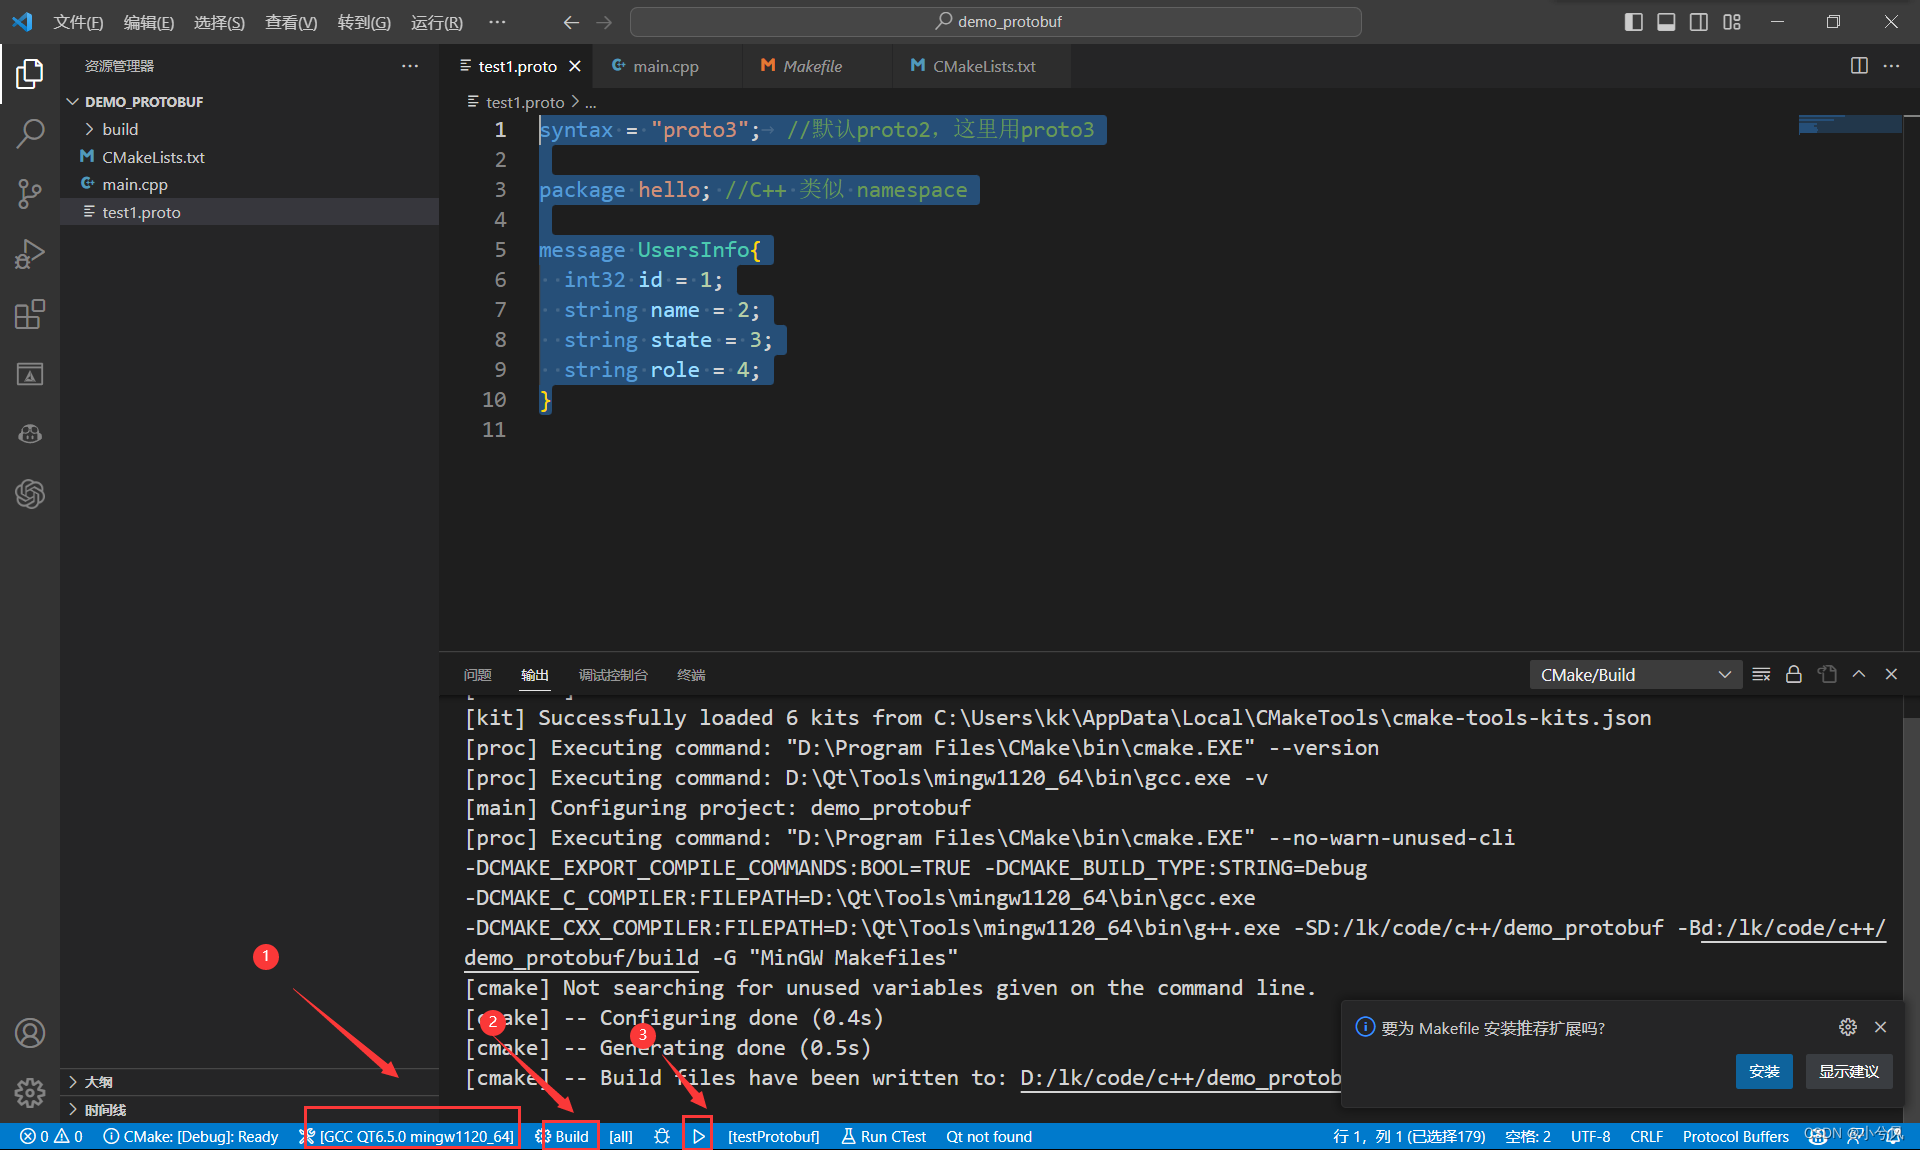This screenshot has height=1150, width=1920.
Task: Close the bottom output panel
Action: tap(1891, 675)
